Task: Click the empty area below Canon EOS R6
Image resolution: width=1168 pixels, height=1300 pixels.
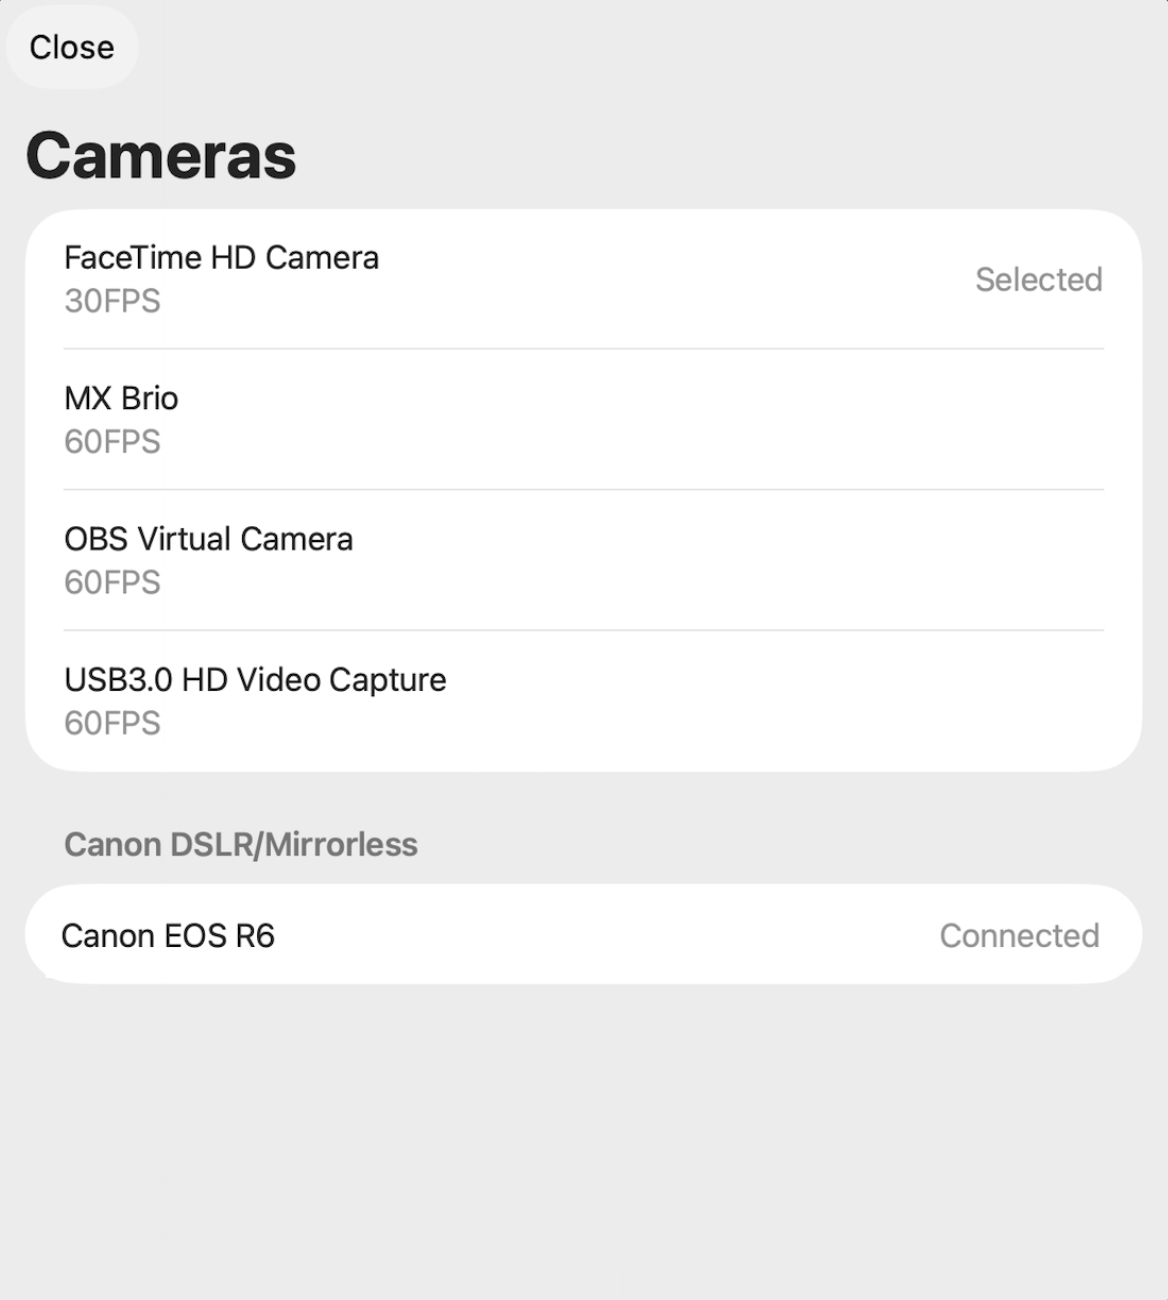Action: 584,1140
